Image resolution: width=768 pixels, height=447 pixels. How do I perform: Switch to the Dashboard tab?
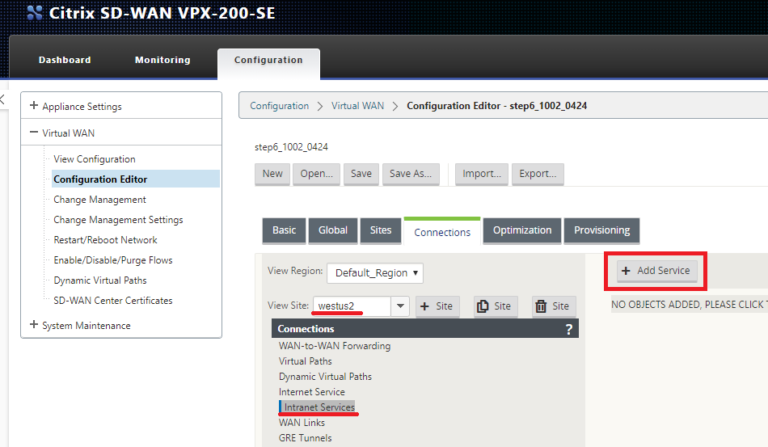tap(65, 60)
